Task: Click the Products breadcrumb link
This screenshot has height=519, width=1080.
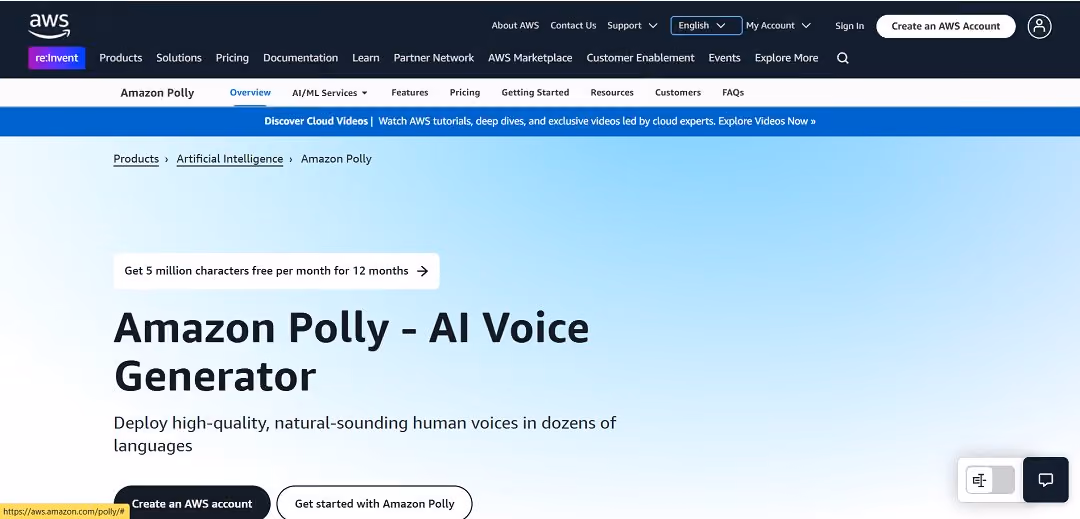Action: coord(136,159)
